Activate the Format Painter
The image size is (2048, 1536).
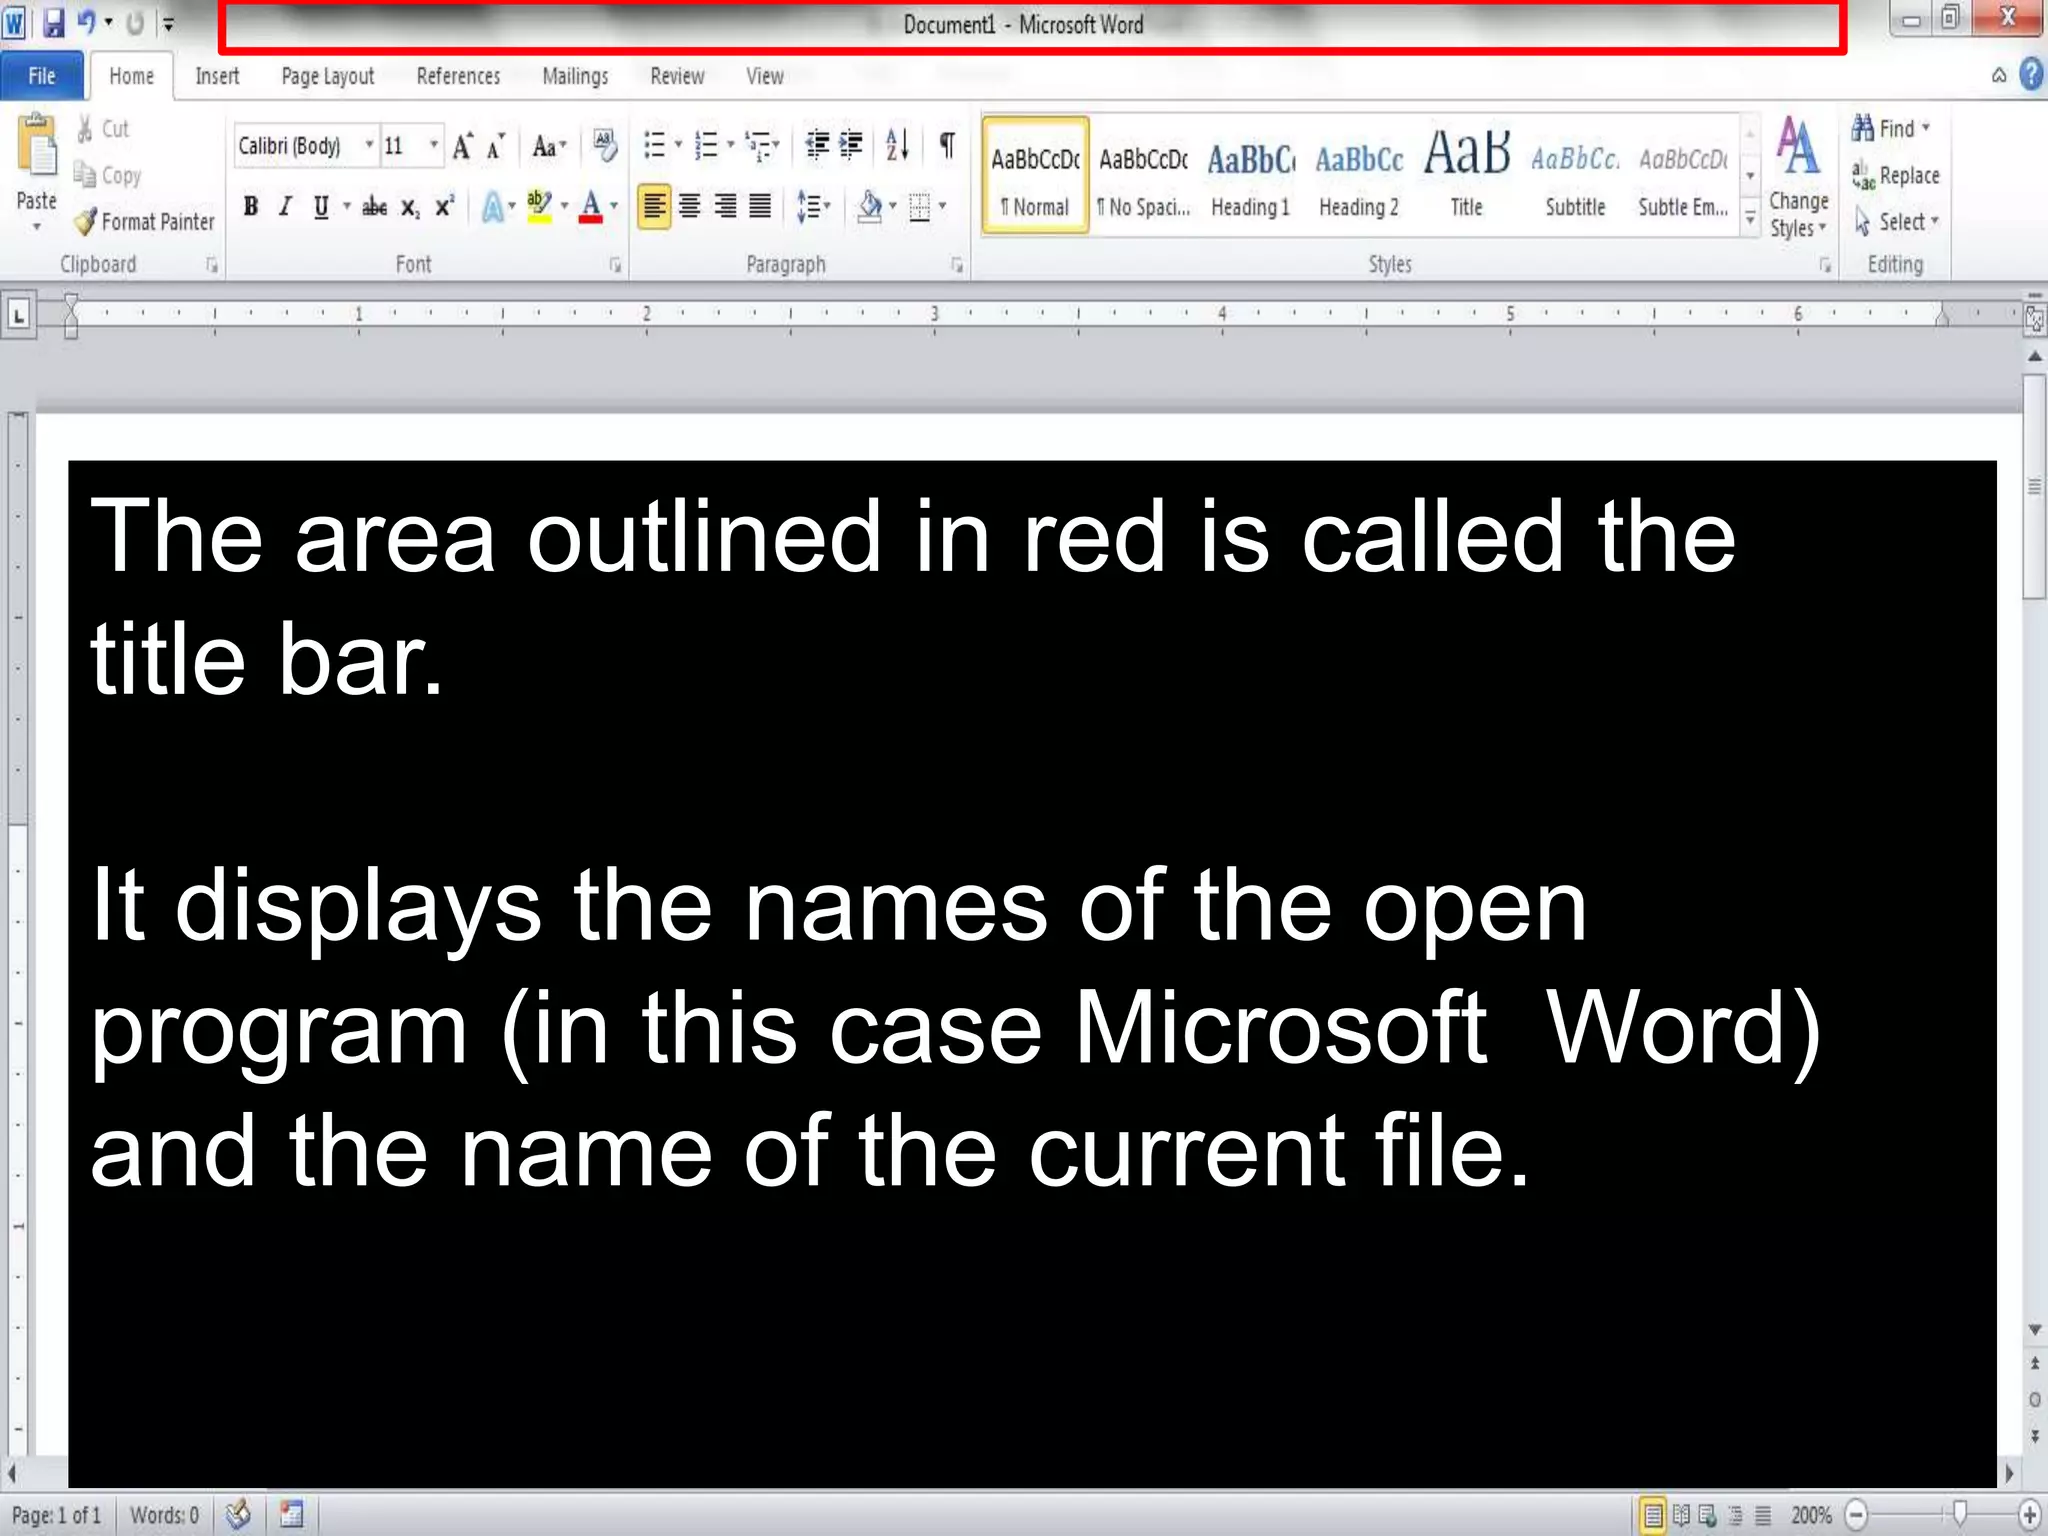[146, 221]
